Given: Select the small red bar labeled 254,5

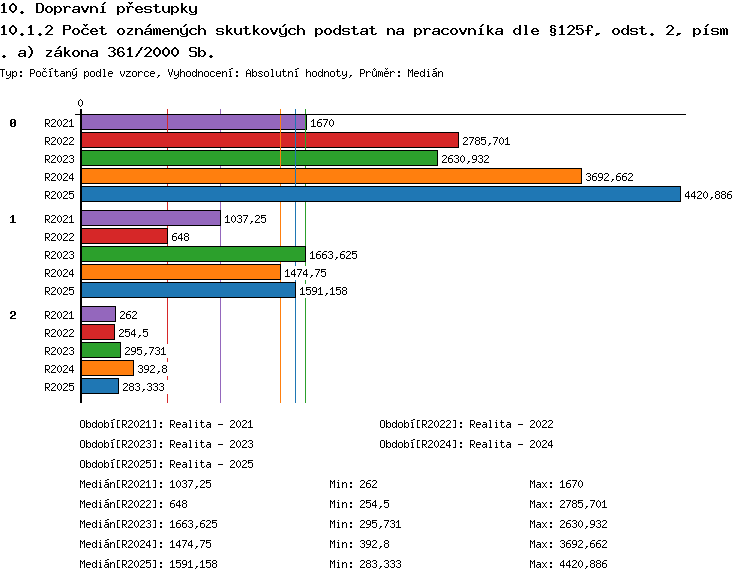Looking at the screenshot, I should 98,332.
